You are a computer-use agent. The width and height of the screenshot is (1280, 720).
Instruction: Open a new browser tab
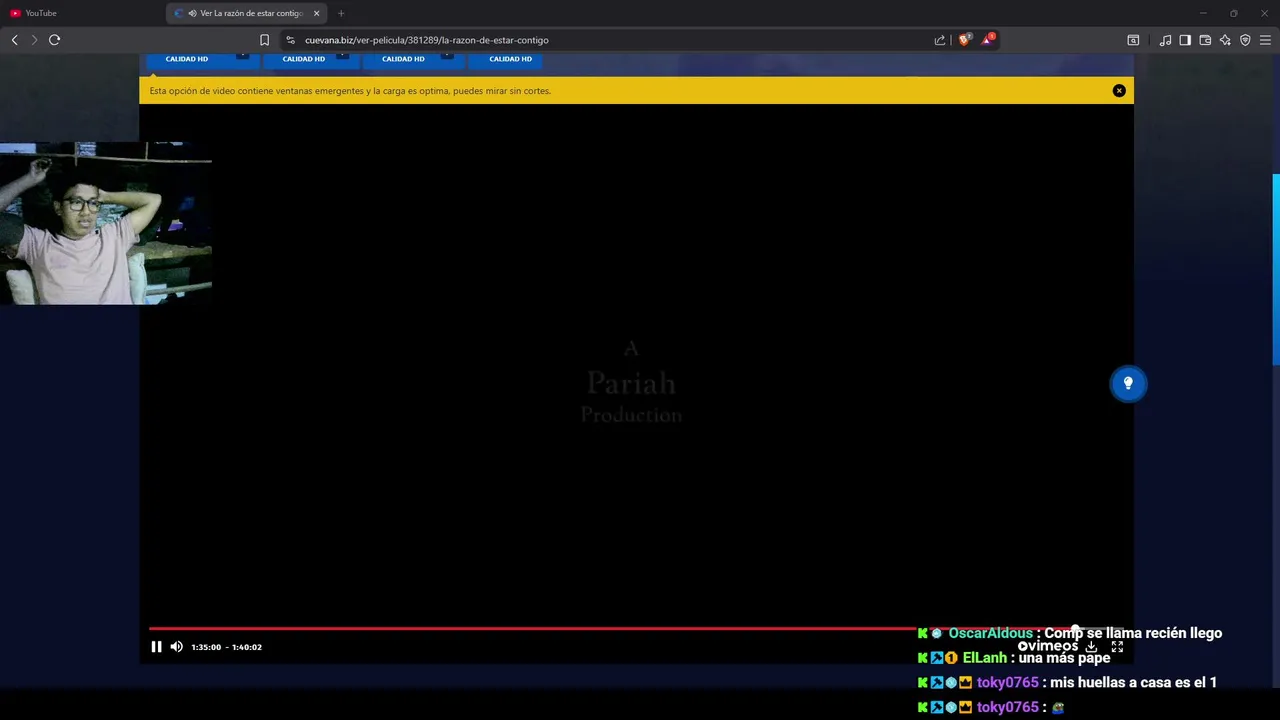pyautogui.click(x=341, y=13)
